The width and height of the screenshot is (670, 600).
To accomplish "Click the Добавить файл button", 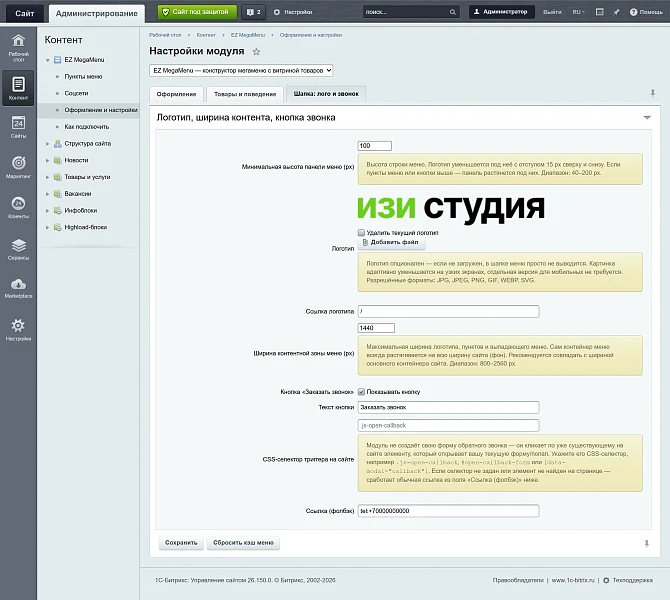I will pyautogui.click(x=391, y=242).
